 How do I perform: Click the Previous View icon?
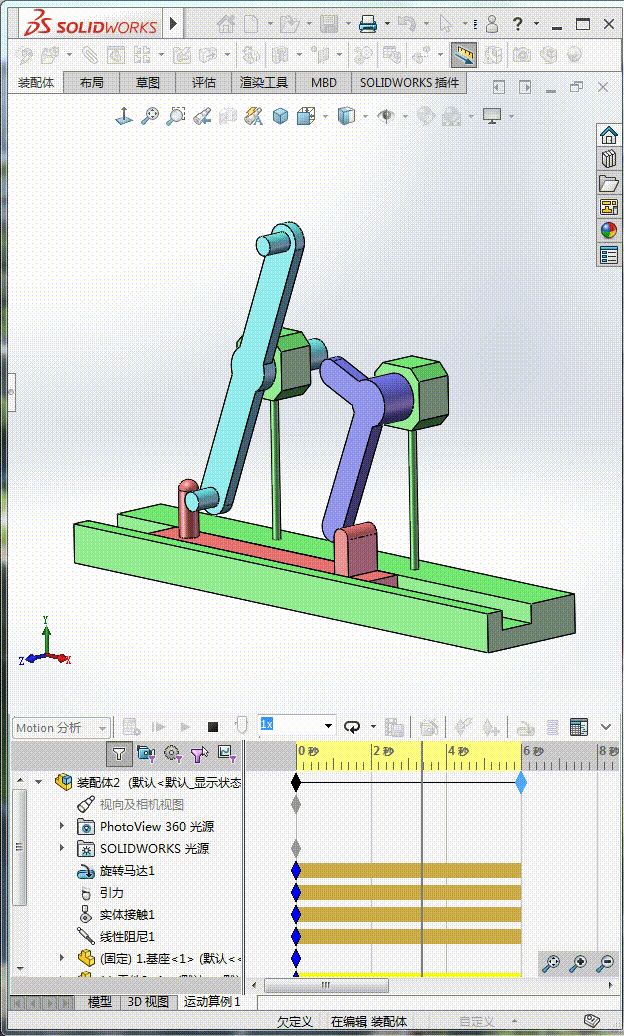[202, 116]
